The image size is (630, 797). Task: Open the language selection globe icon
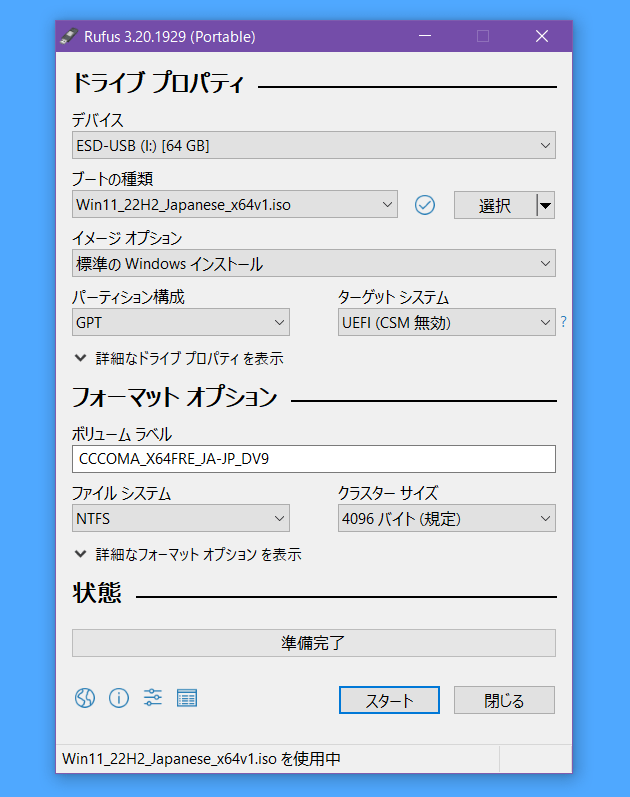coord(85,698)
